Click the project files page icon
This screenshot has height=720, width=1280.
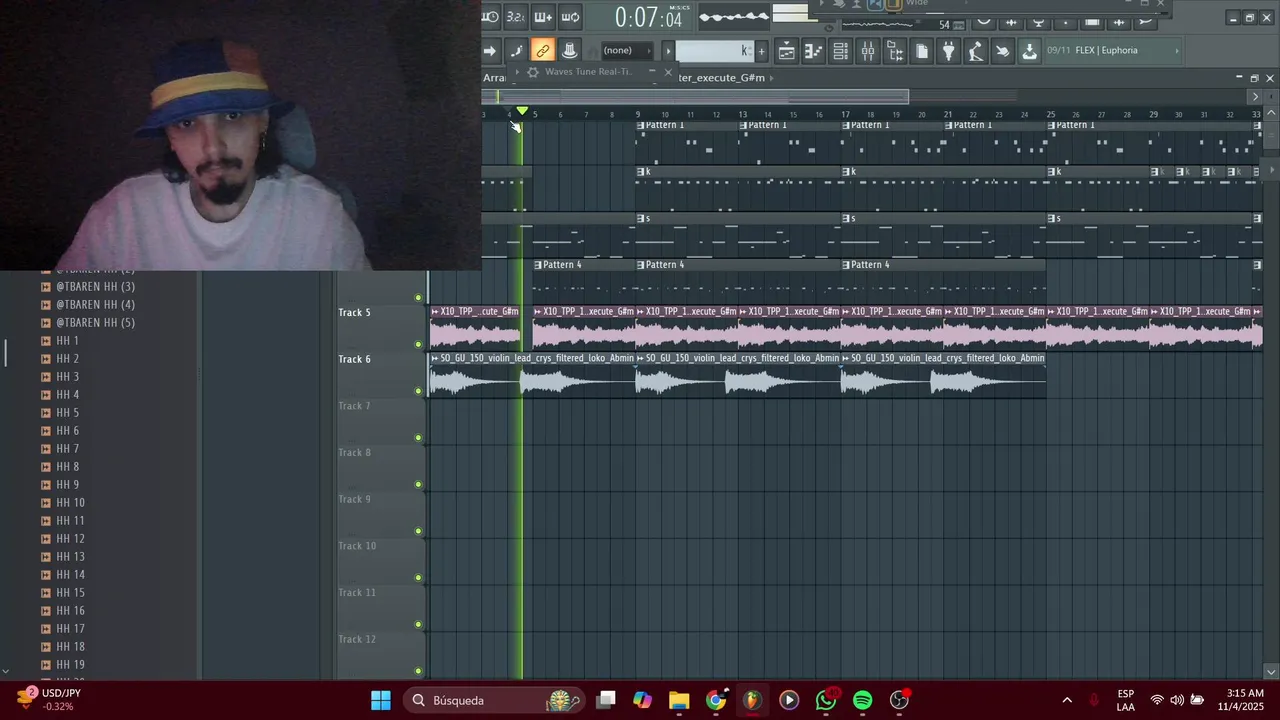[x=922, y=51]
